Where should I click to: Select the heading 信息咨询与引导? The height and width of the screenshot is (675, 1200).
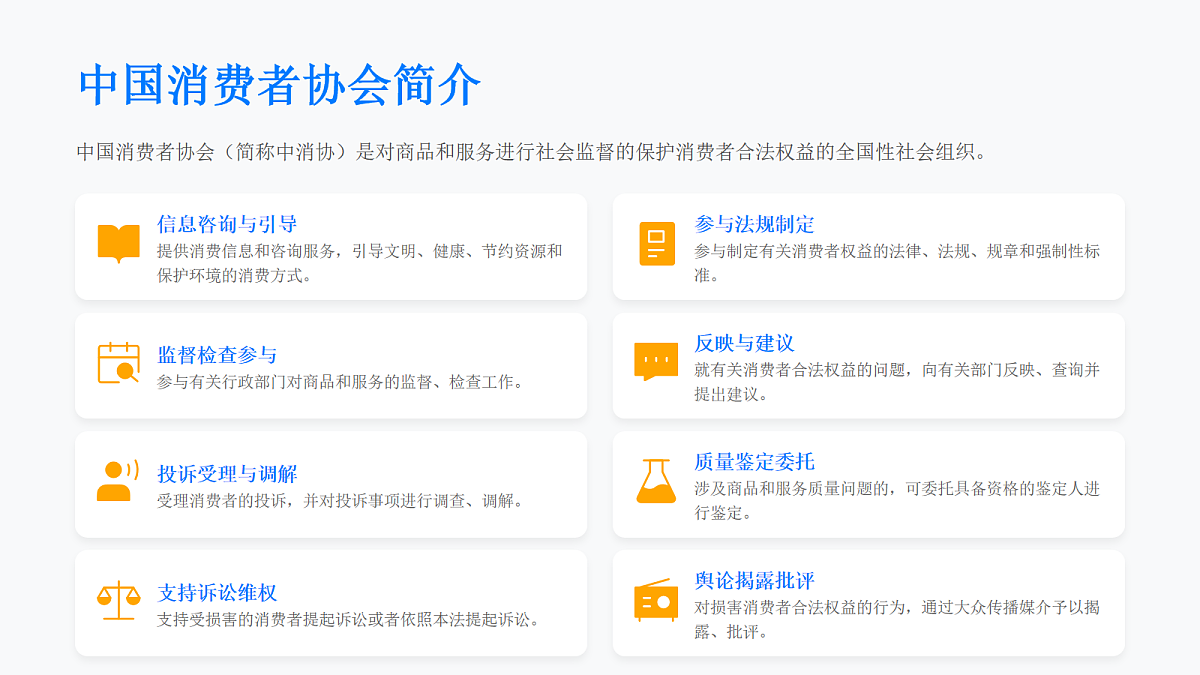(x=227, y=224)
